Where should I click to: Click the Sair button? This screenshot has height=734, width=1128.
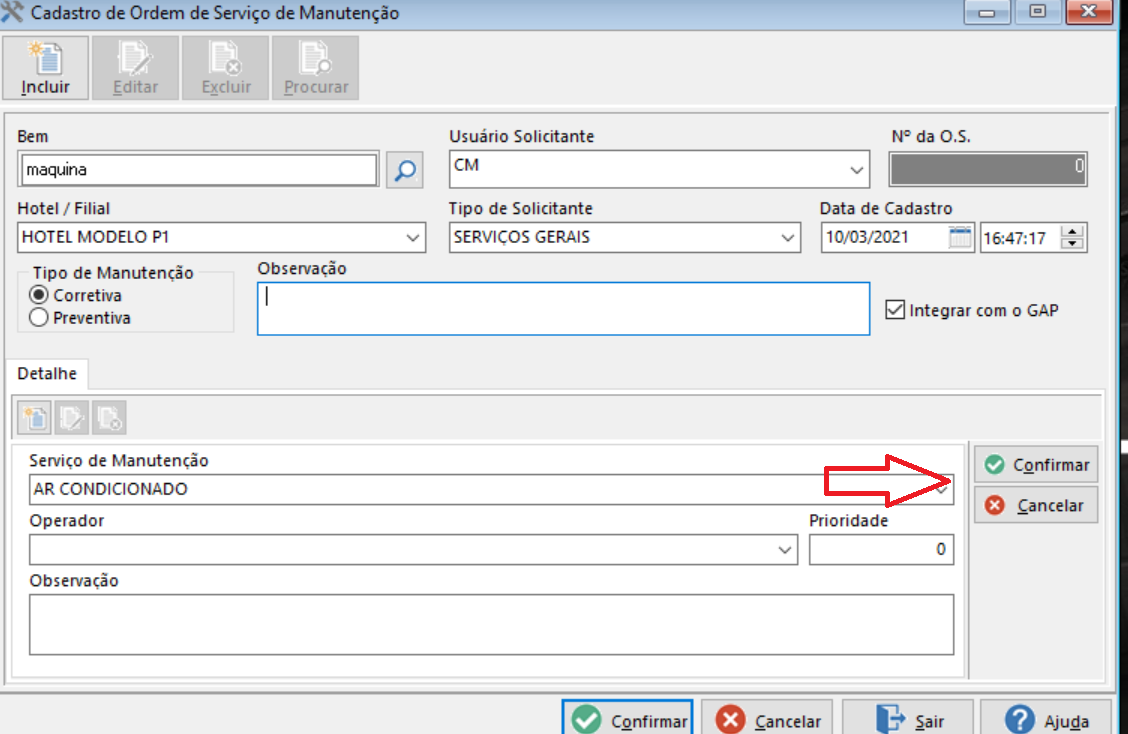(x=908, y=719)
